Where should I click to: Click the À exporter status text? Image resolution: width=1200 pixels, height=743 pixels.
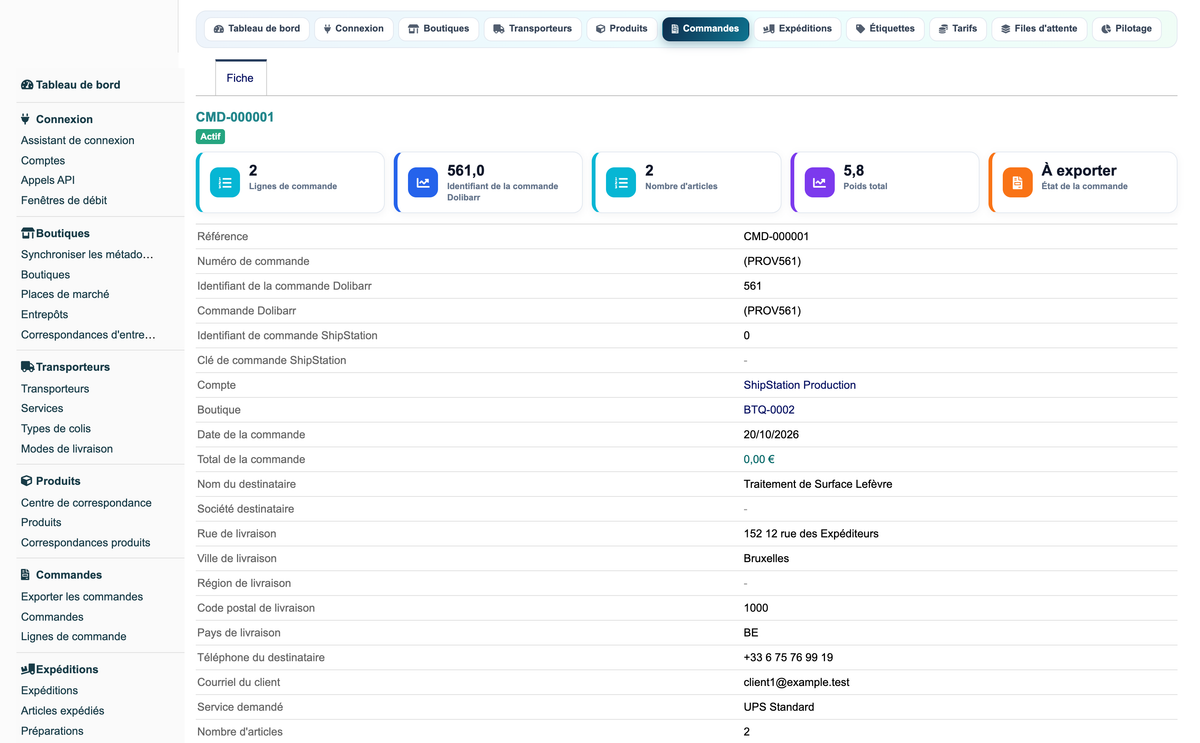pyautogui.click(x=1079, y=171)
